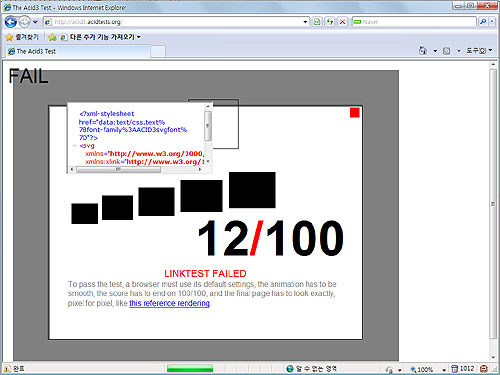The image size is (500, 375).
Task: Expand the Home button dropdown arrow
Action: tap(435, 51)
